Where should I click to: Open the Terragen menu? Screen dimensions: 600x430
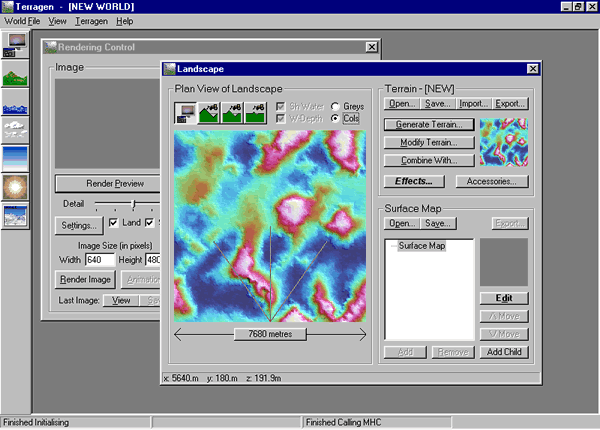coord(91,21)
